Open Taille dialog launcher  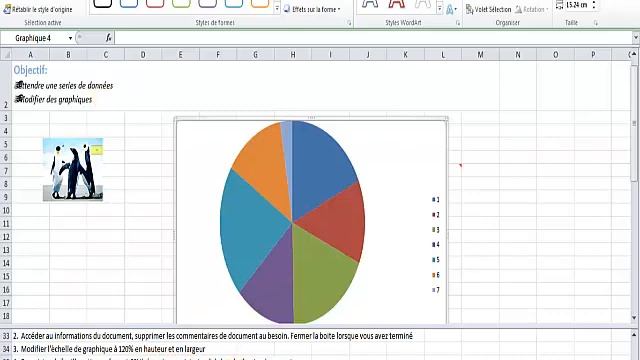click(596, 23)
